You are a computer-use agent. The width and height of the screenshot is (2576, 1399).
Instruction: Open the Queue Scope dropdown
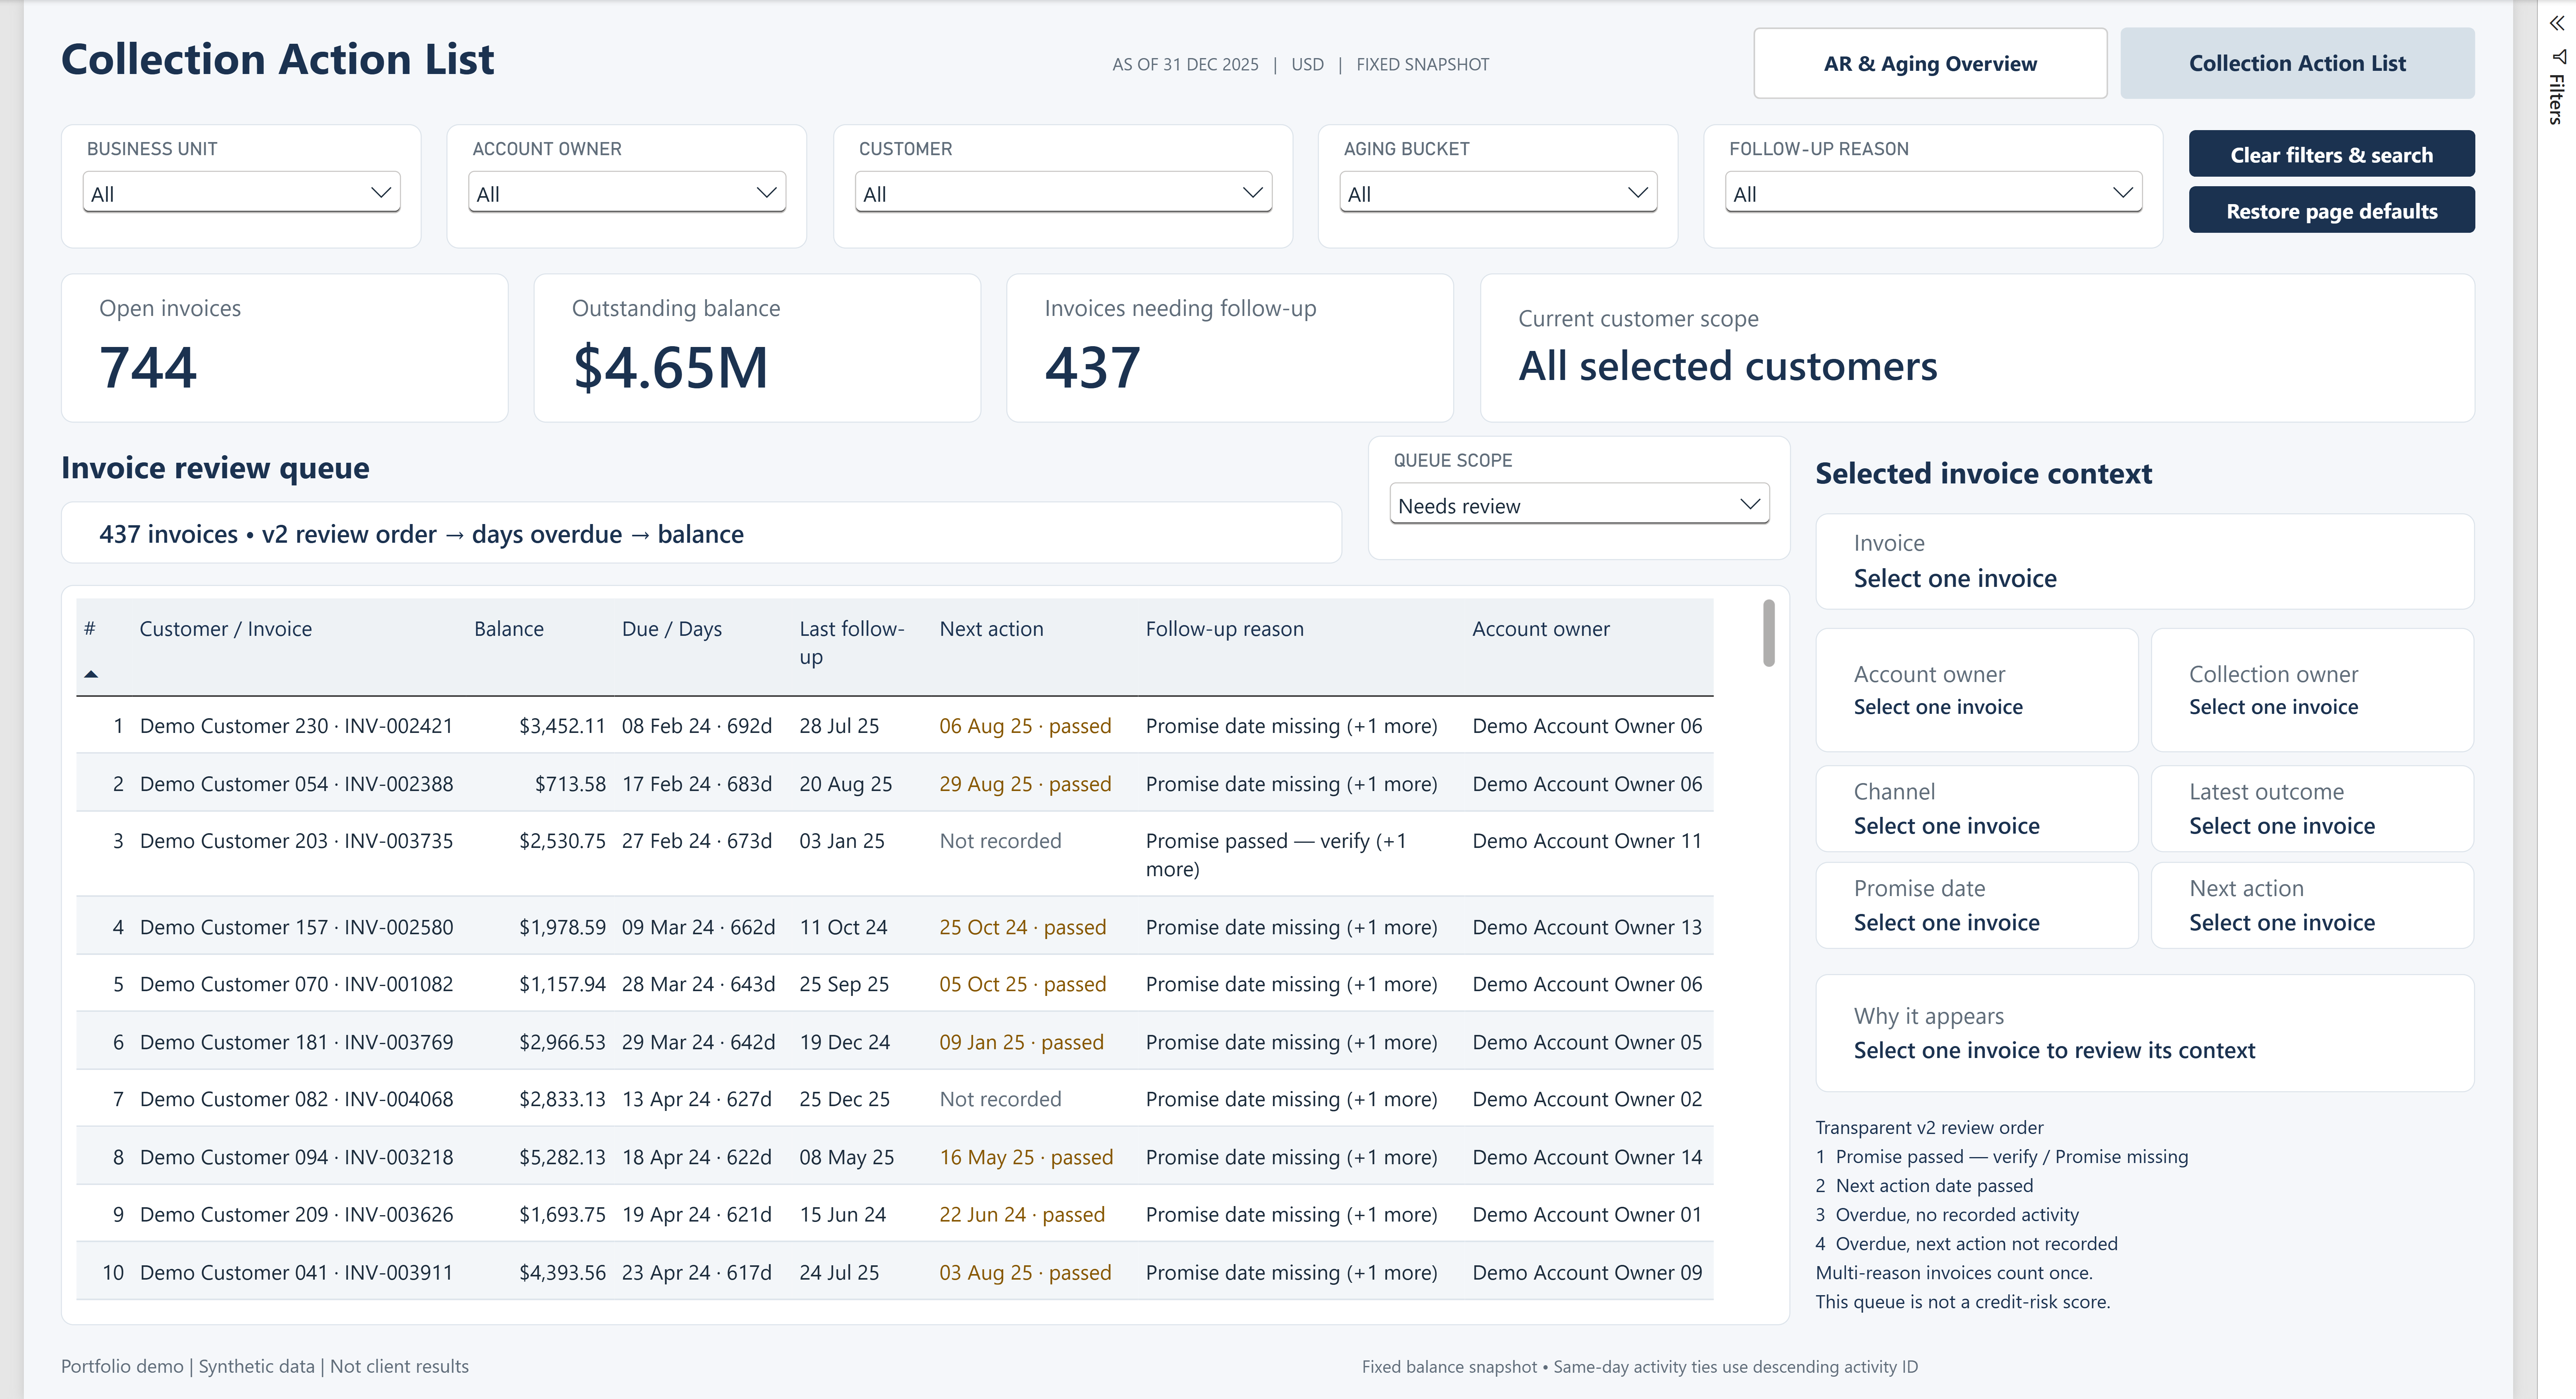click(x=1579, y=505)
